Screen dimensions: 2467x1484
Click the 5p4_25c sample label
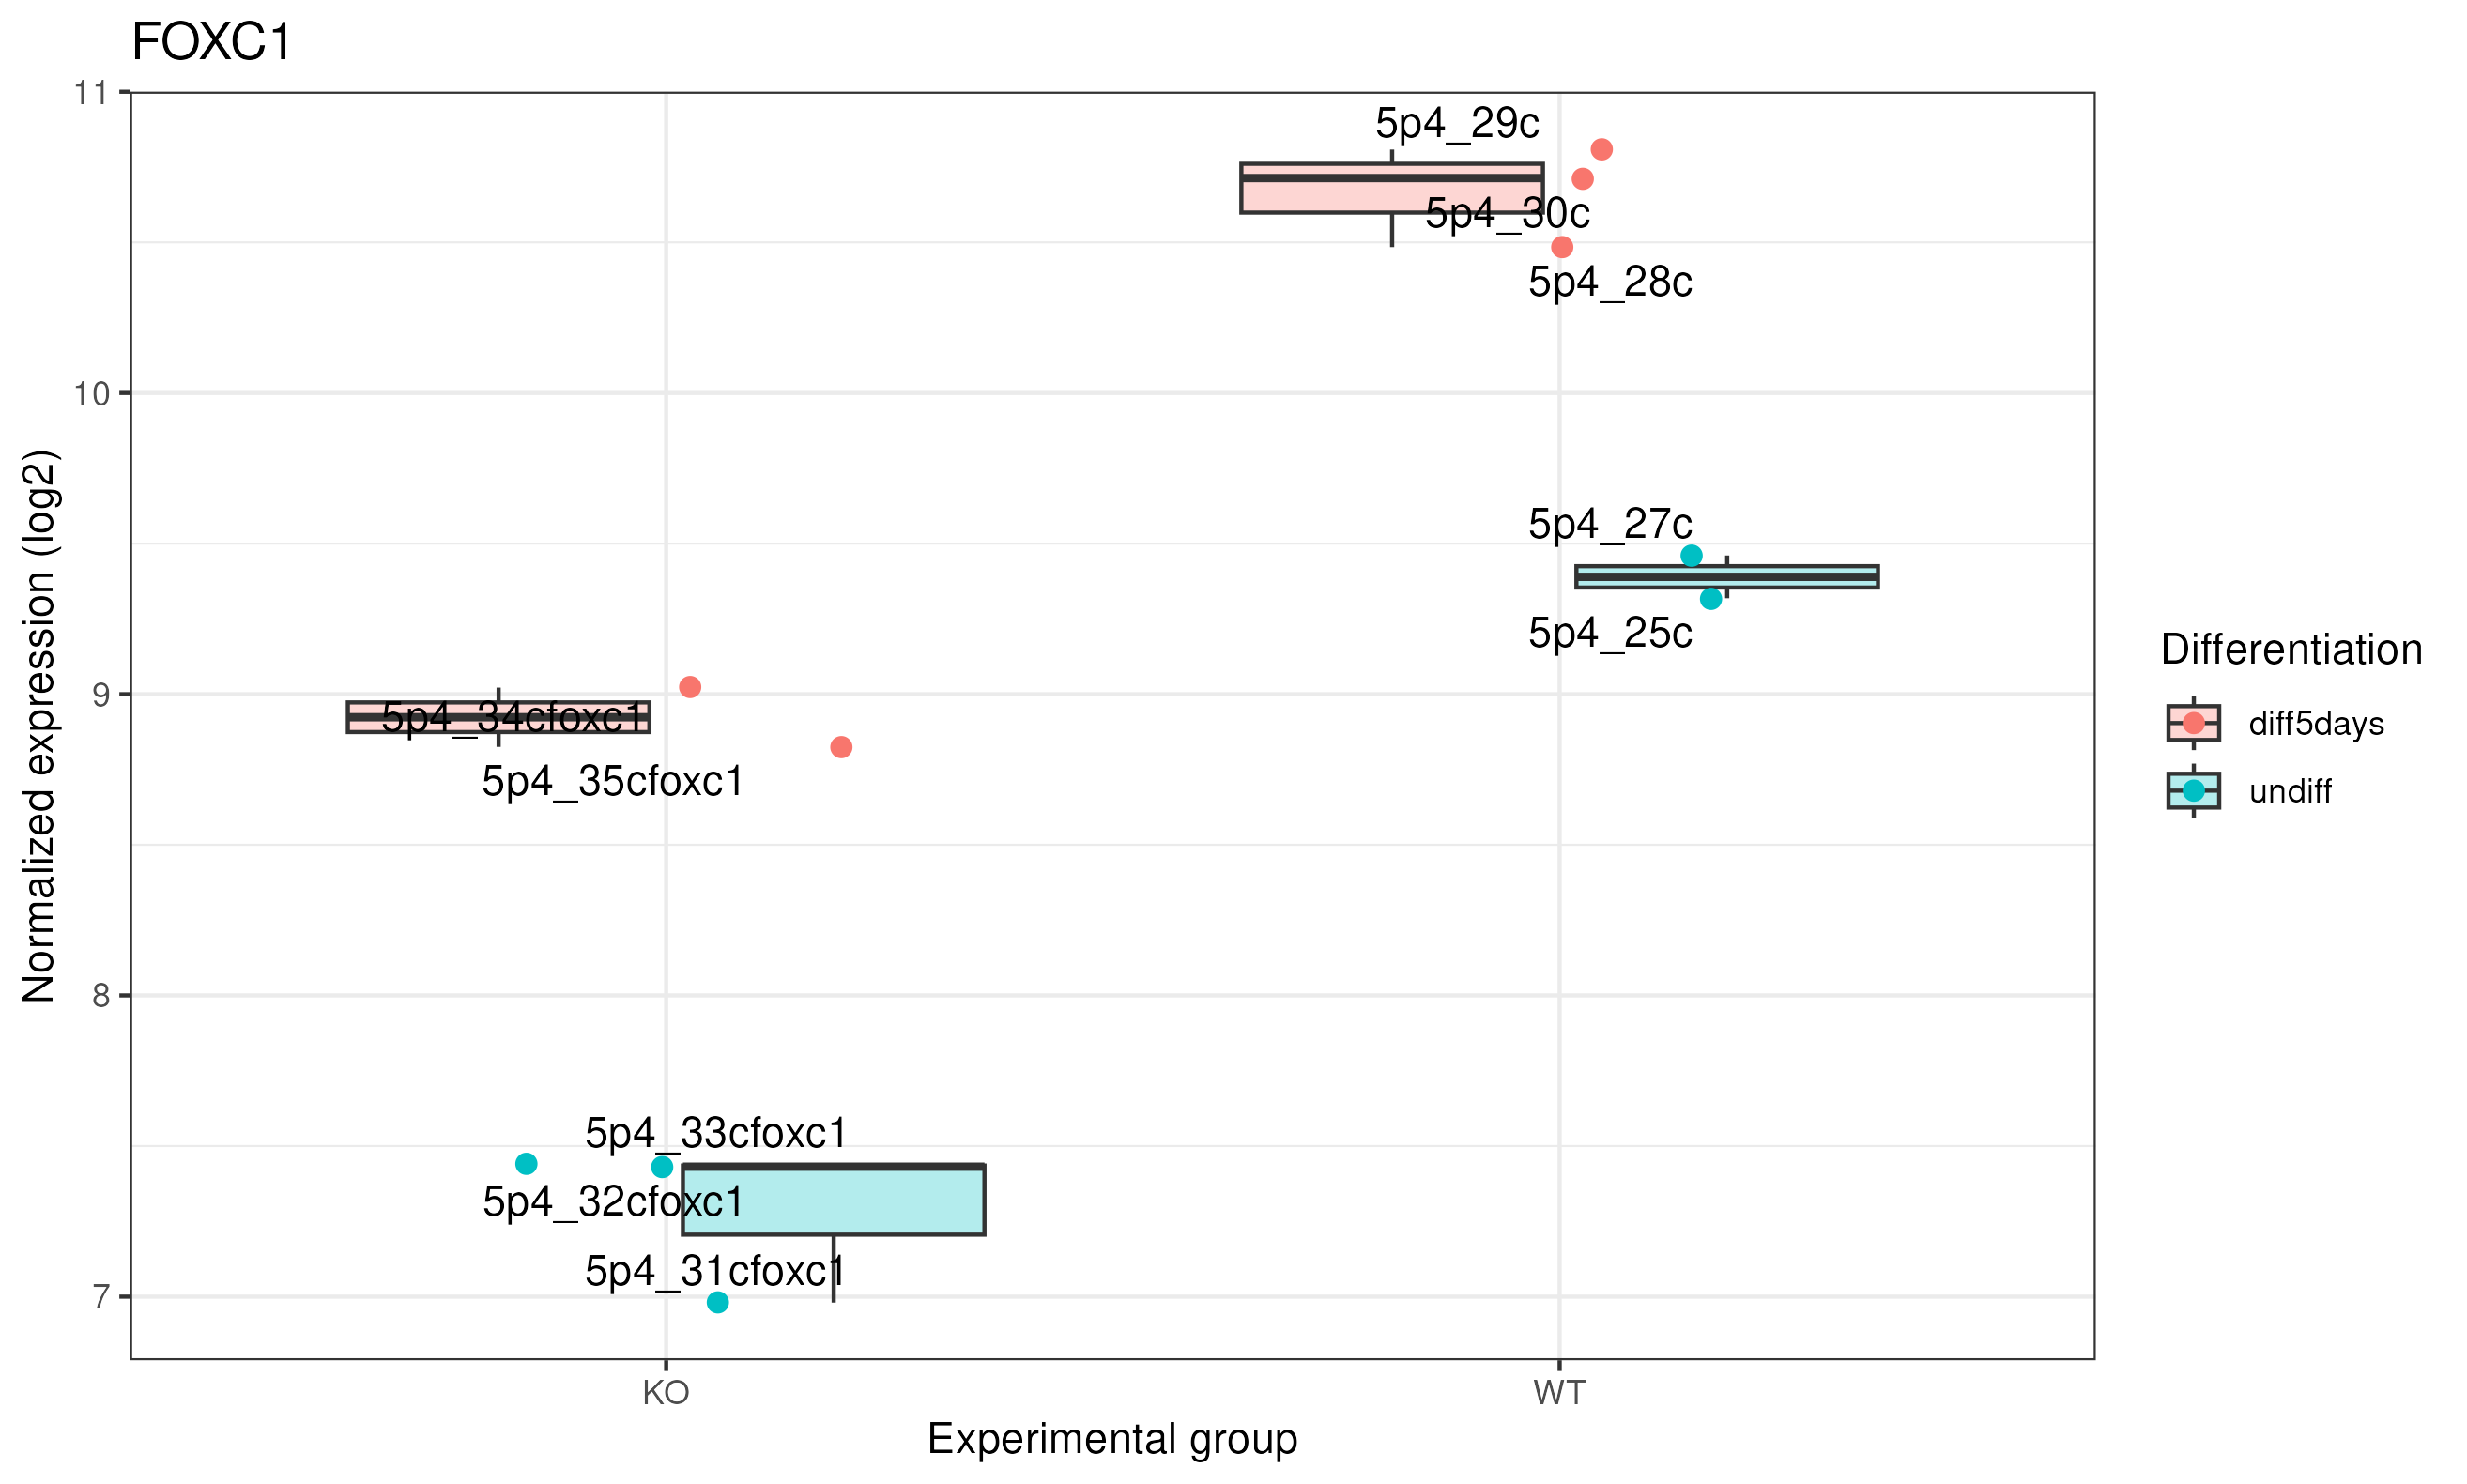(x=1609, y=634)
